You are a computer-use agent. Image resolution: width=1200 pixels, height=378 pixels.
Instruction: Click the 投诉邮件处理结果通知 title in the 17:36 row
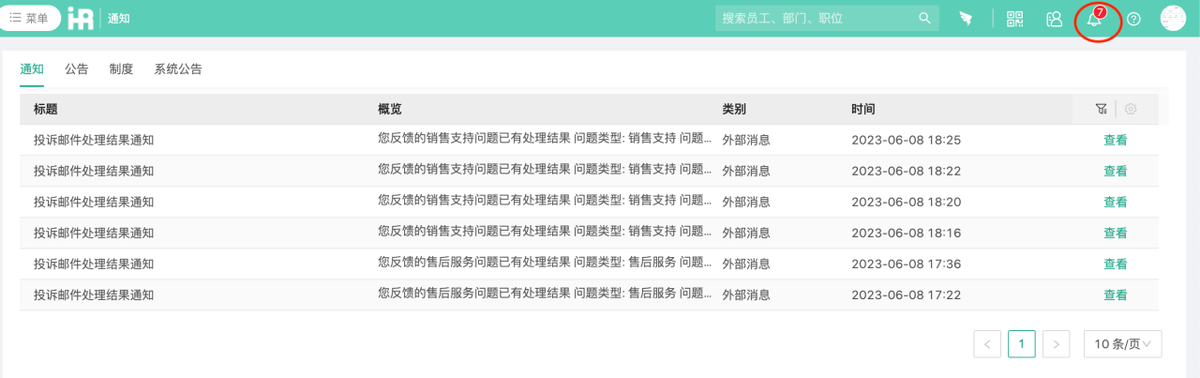(94, 264)
